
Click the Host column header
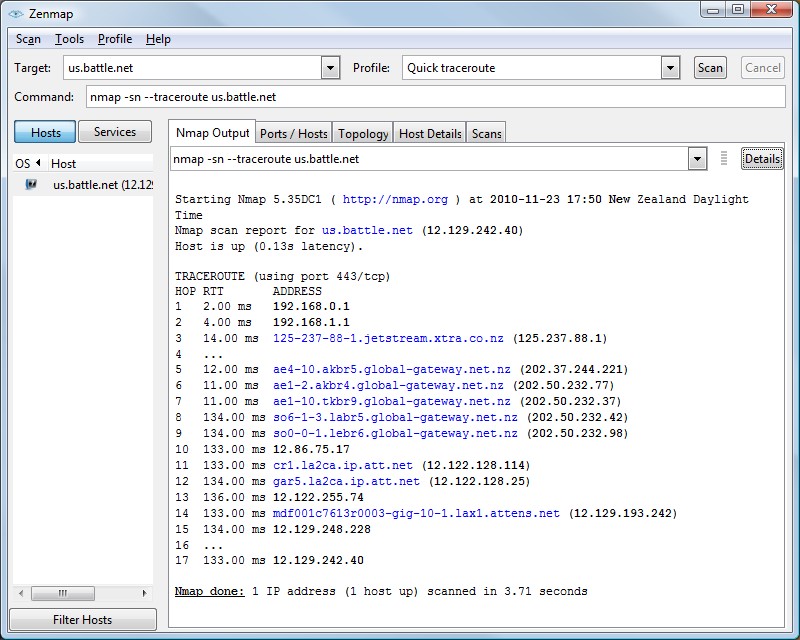click(x=101, y=163)
